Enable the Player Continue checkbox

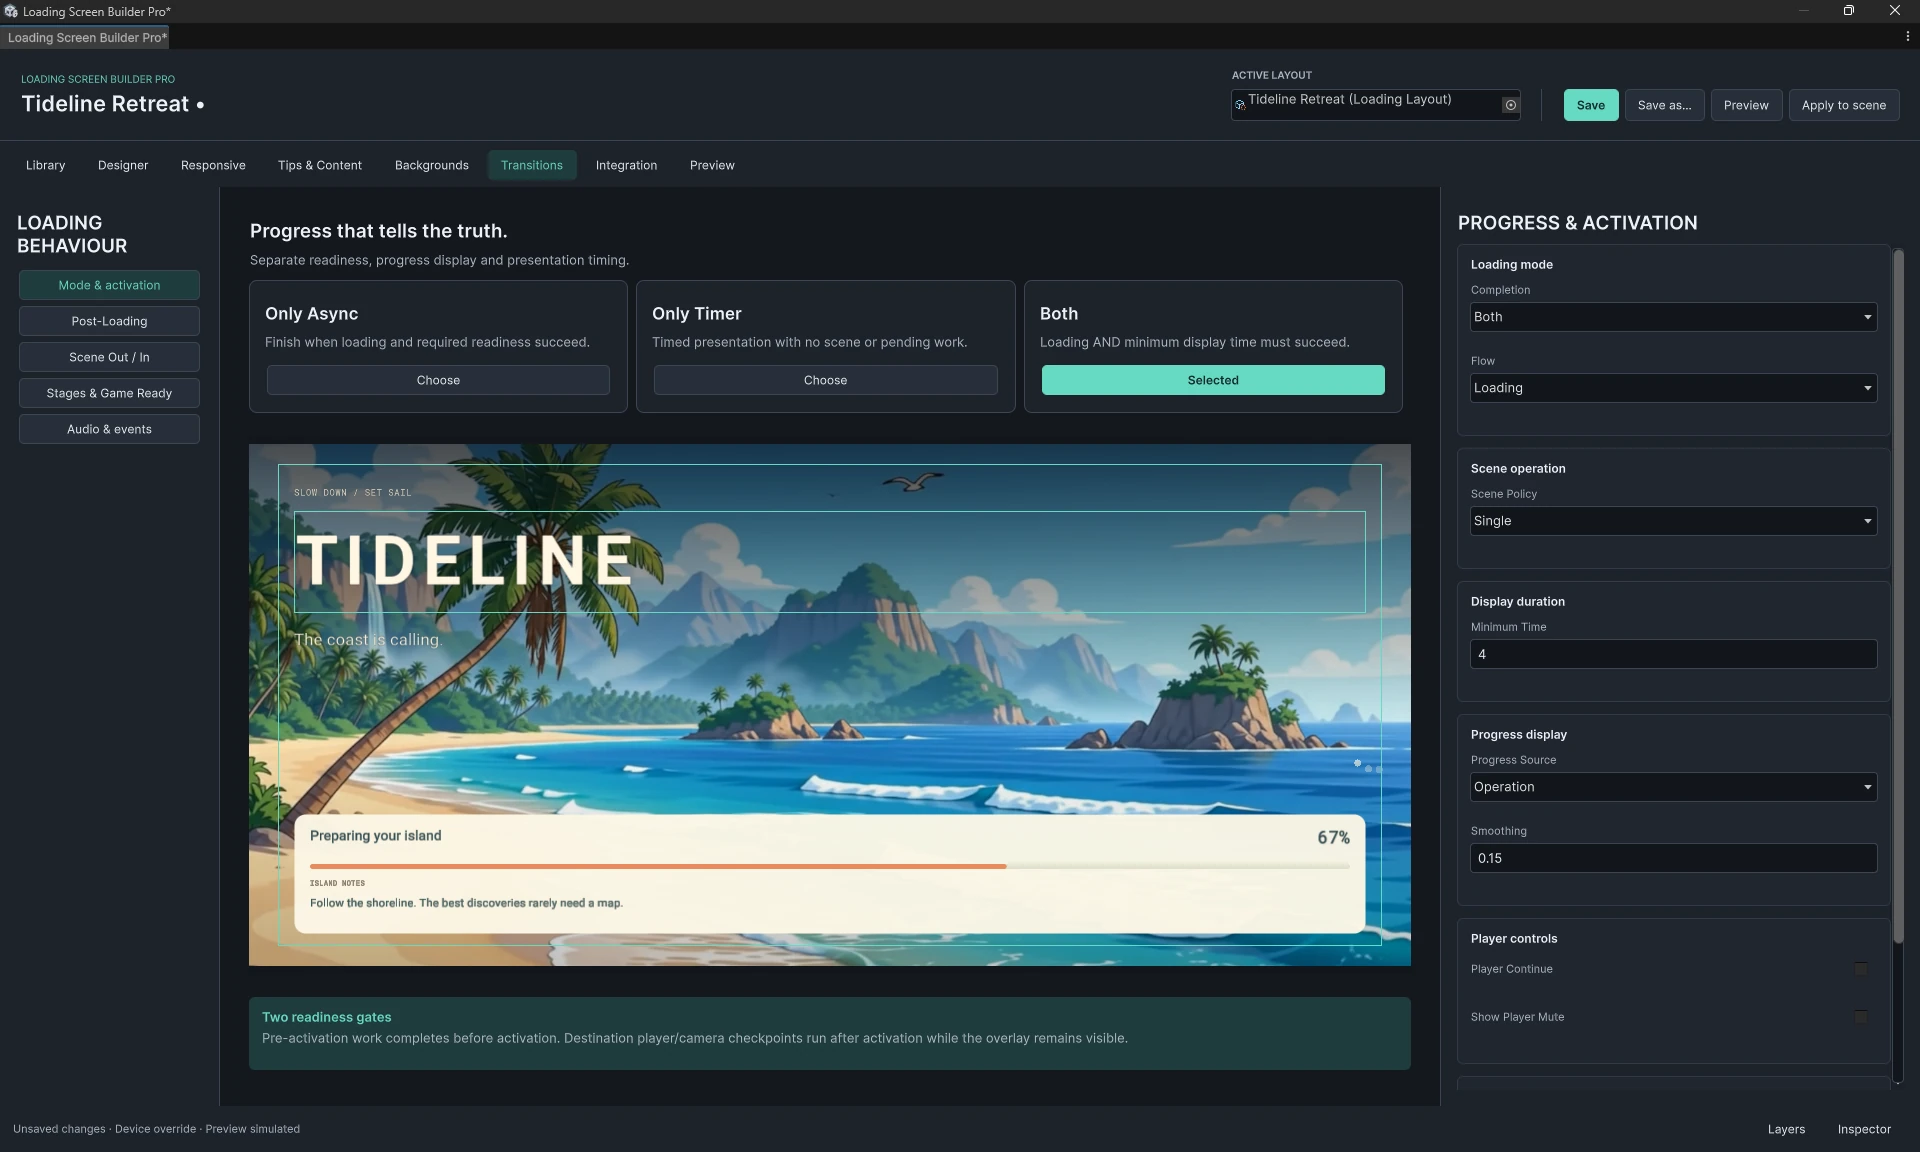(1861, 969)
